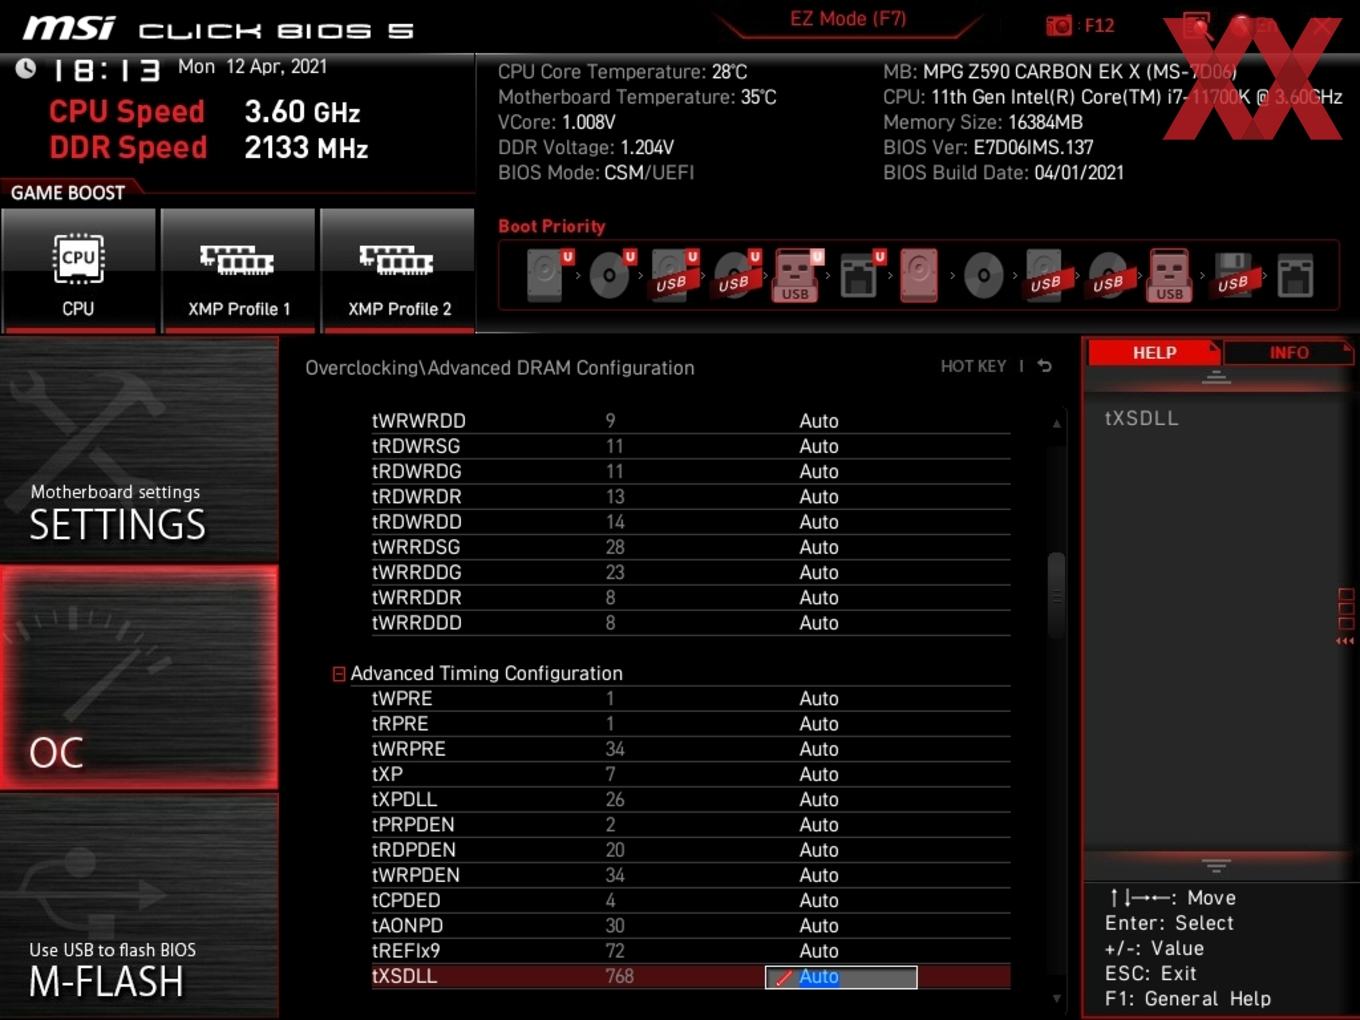Open the OC overclocking section
This screenshot has height=1020, width=1360.
(x=139, y=678)
